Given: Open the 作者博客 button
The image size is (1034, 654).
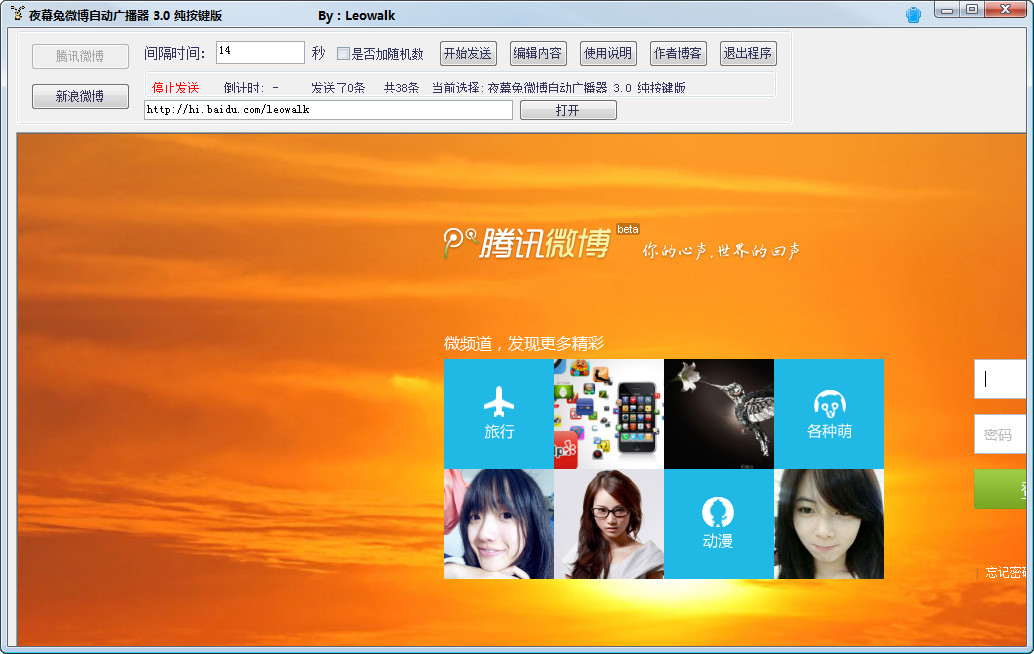Looking at the screenshot, I should pyautogui.click(x=678, y=53).
